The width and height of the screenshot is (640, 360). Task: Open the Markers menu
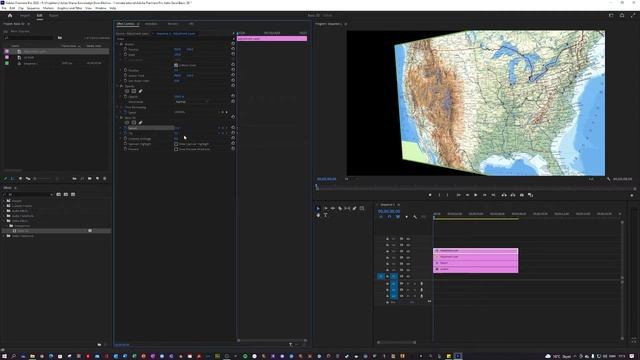(48, 8)
